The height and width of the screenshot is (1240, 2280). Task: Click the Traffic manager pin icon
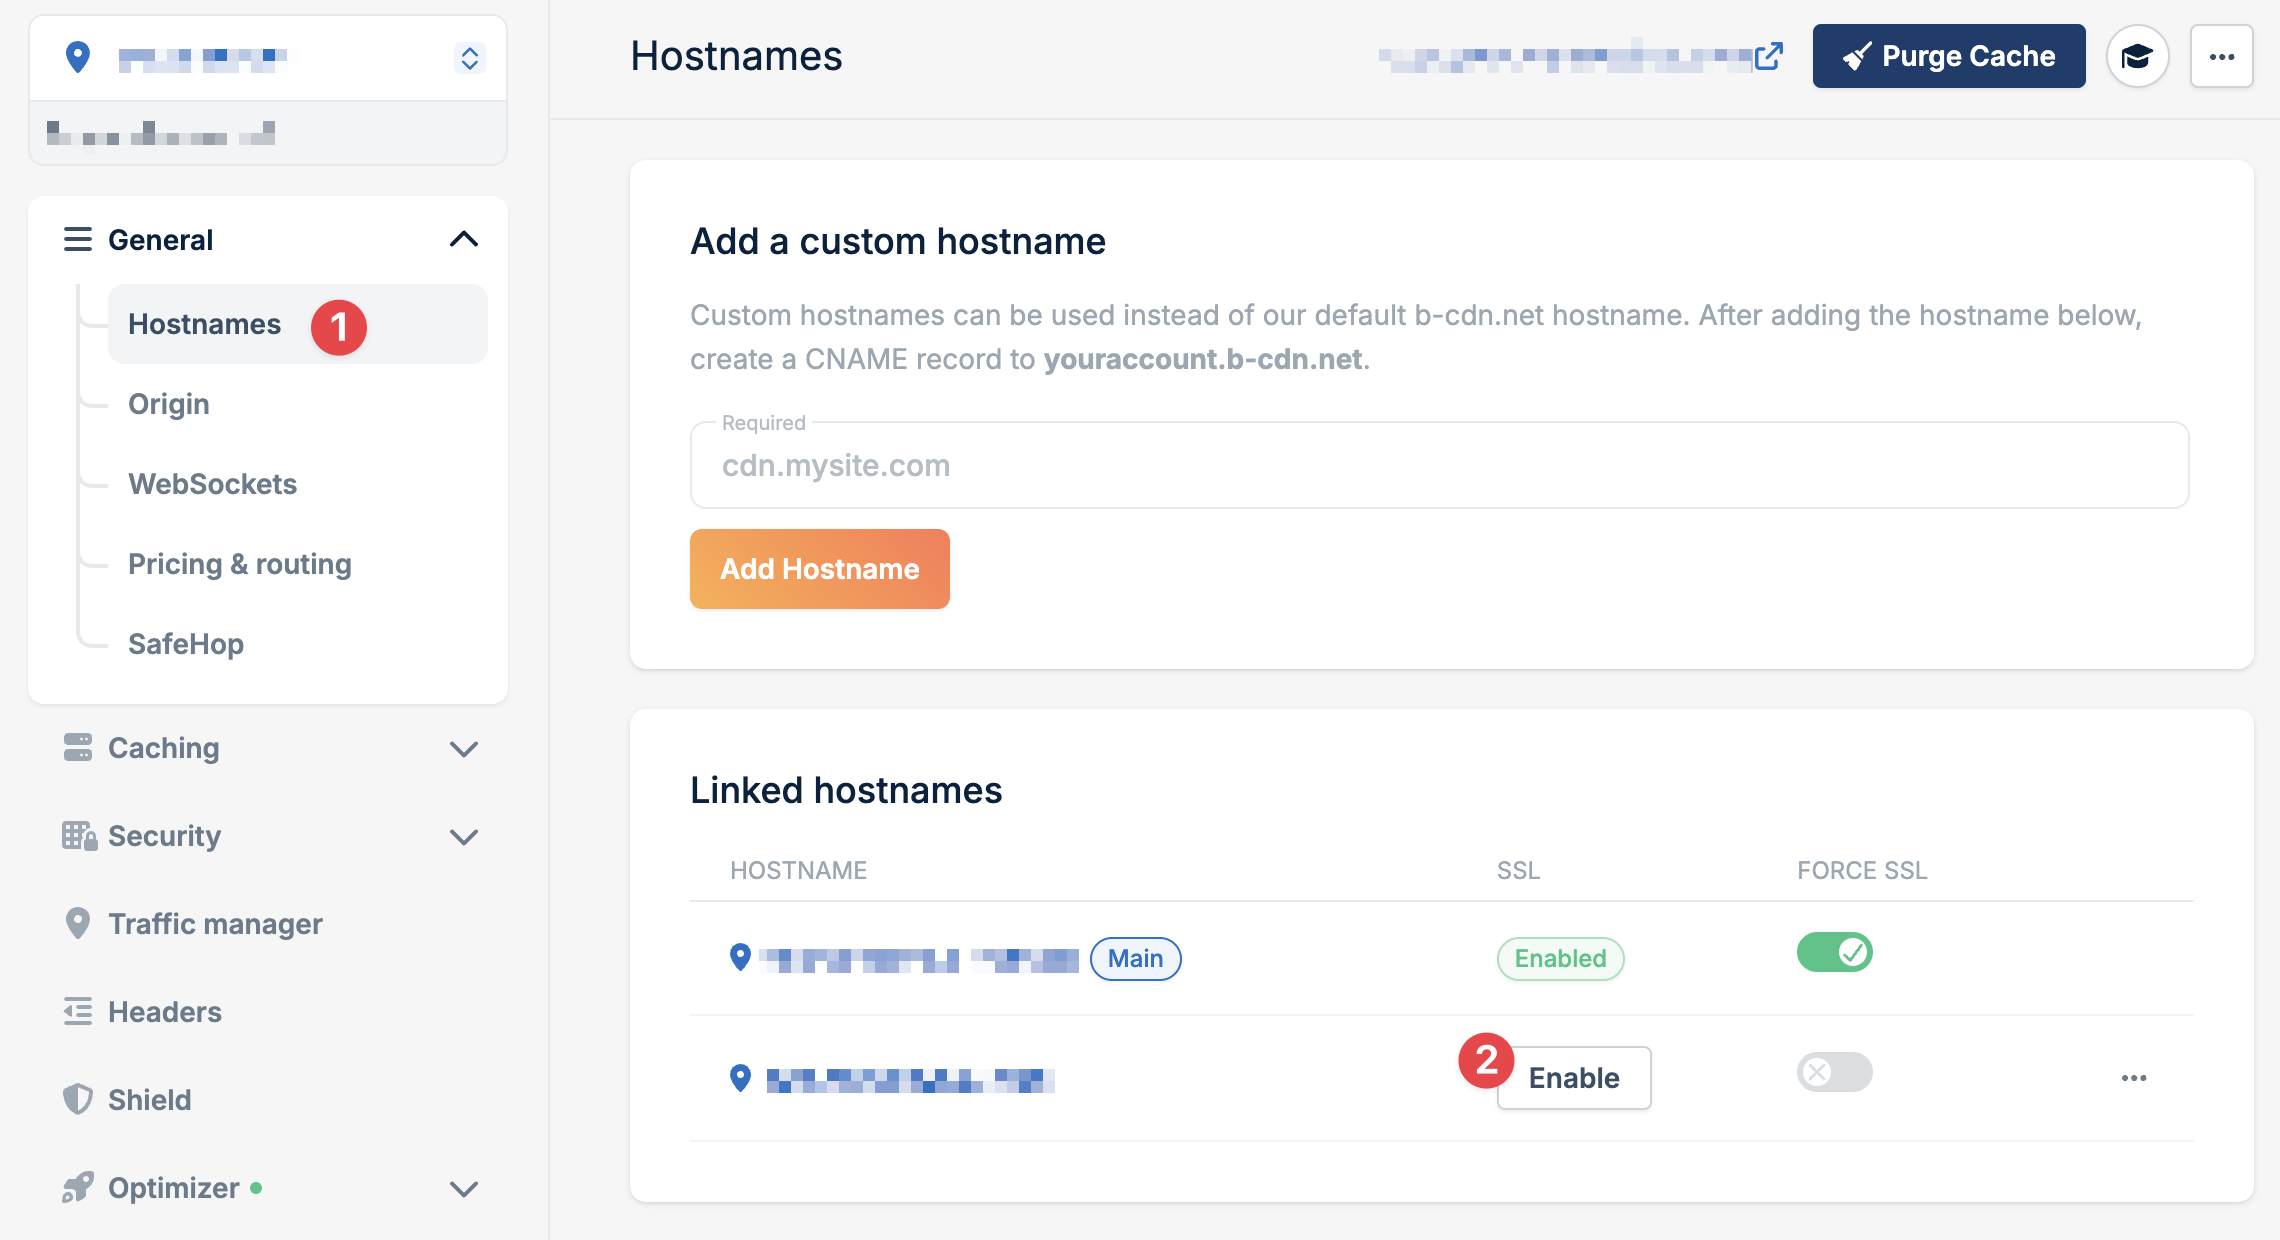pos(78,923)
